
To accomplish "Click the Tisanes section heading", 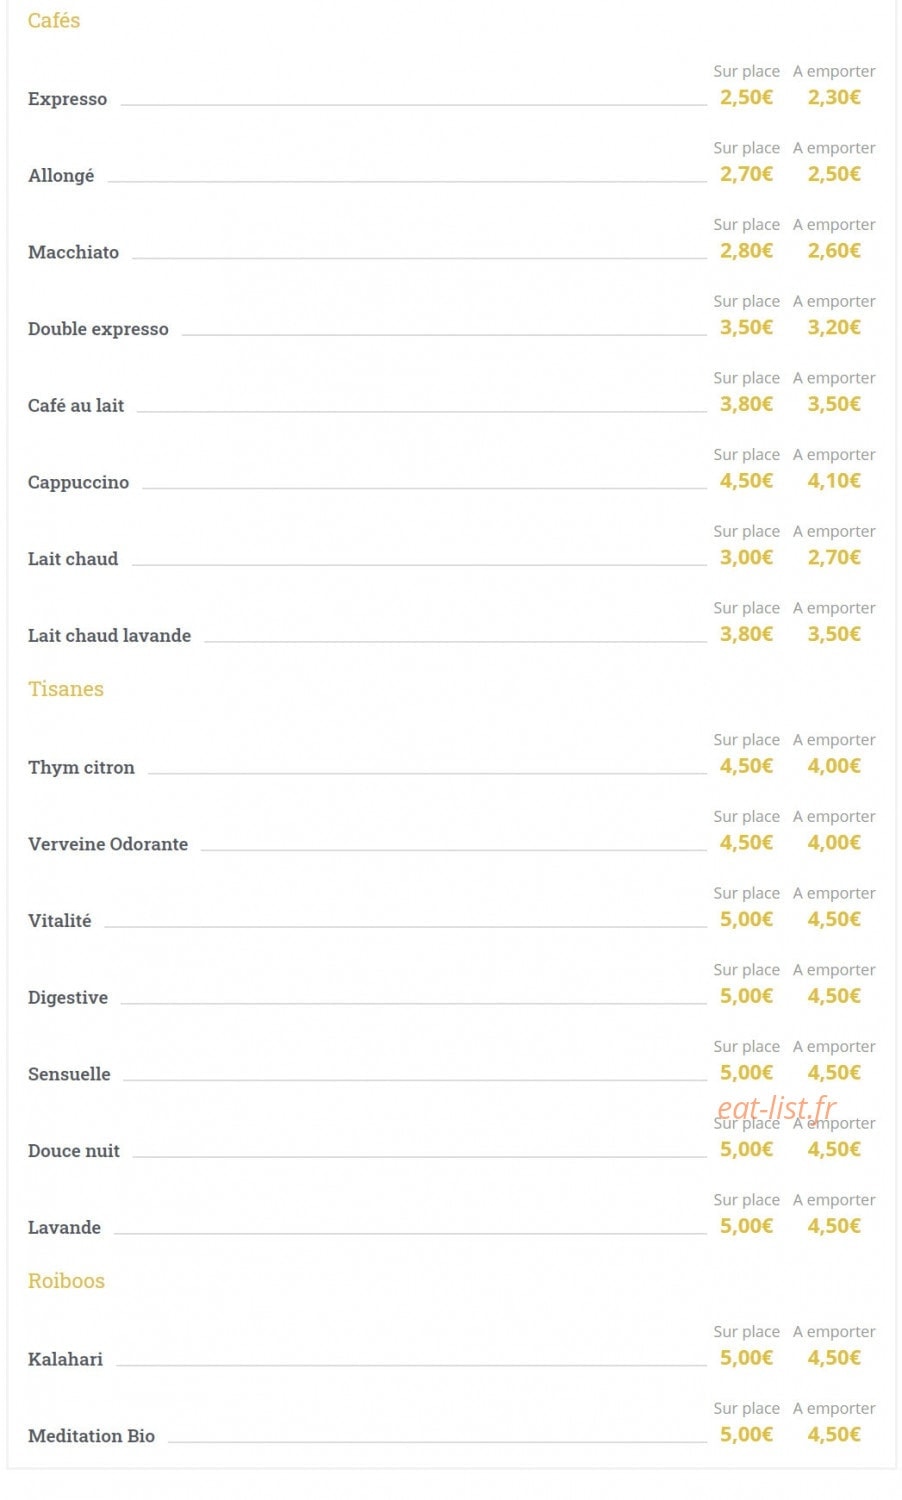I will click(66, 689).
